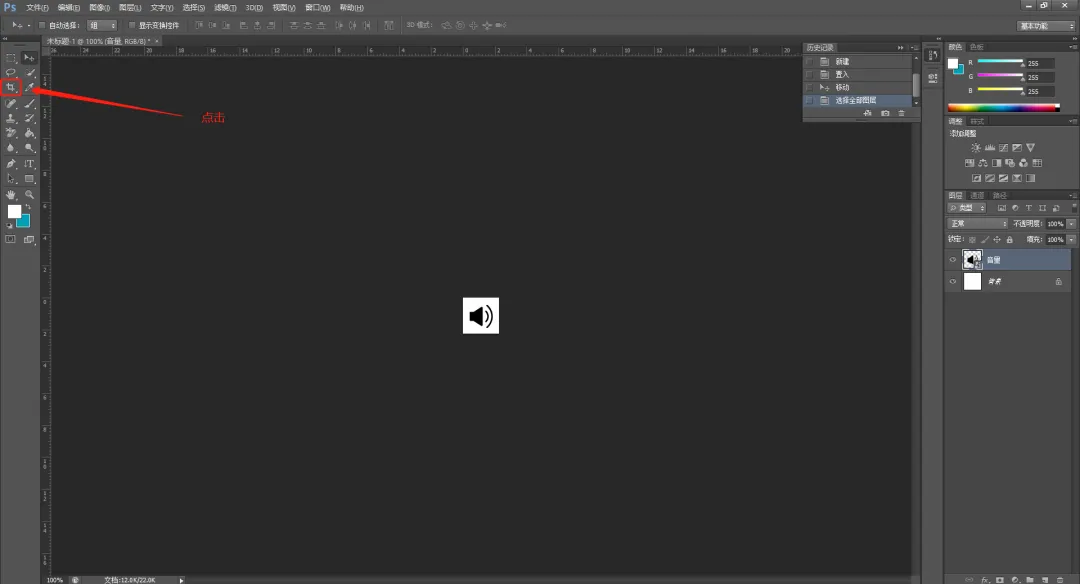Open a Curves adjustment in the Adjustments panel
Image resolution: width=1080 pixels, height=584 pixels.
(1003, 147)
